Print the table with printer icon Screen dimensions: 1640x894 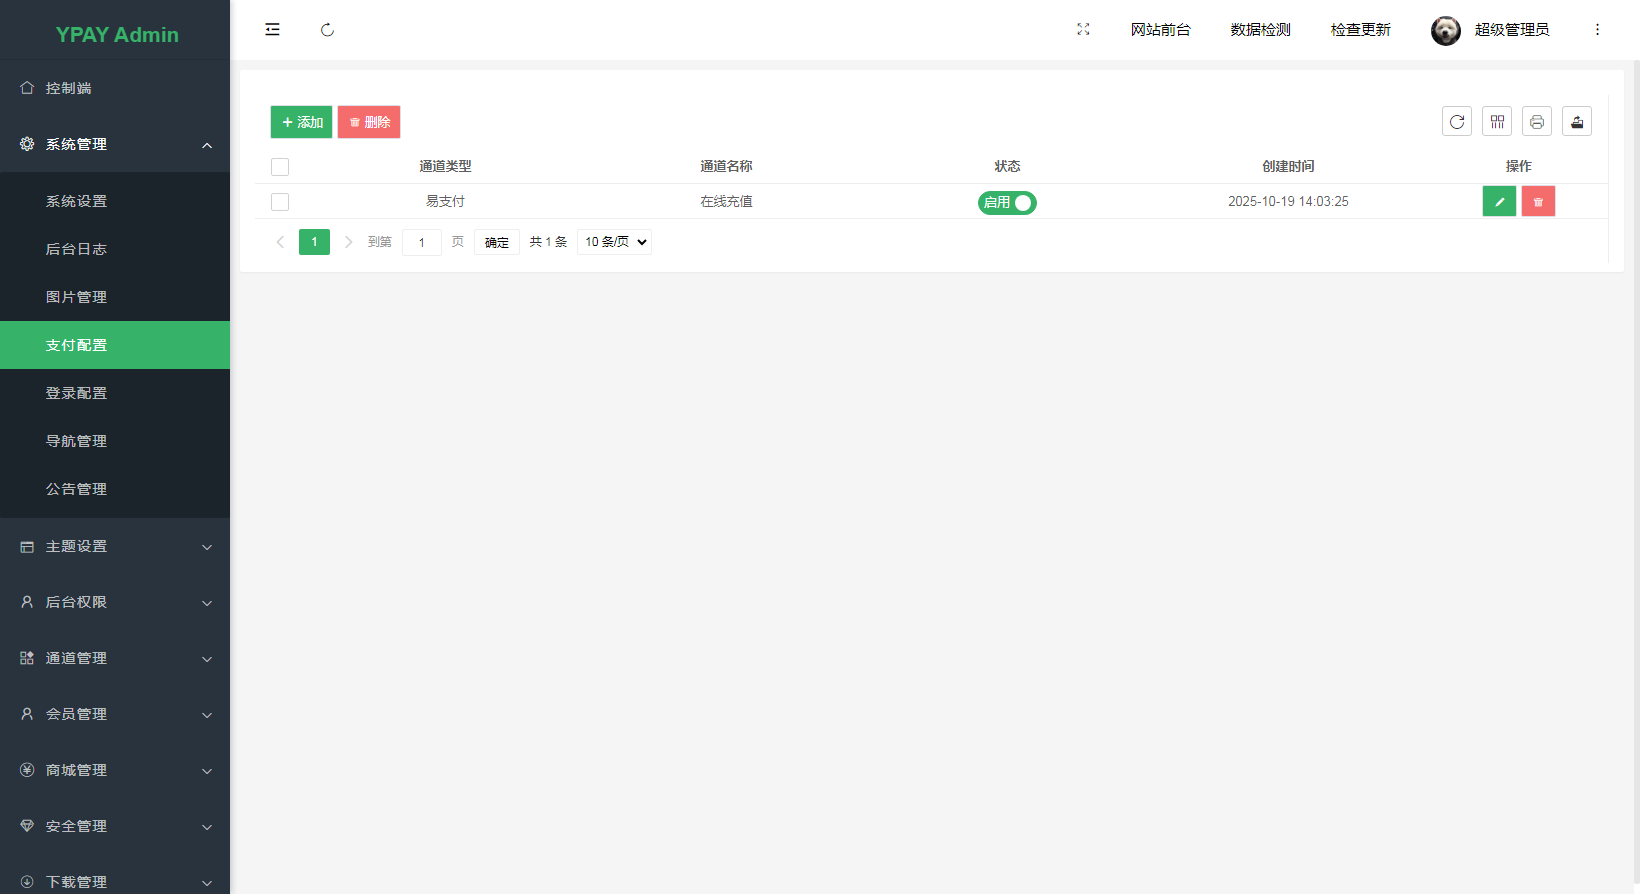coord(1537,122)
